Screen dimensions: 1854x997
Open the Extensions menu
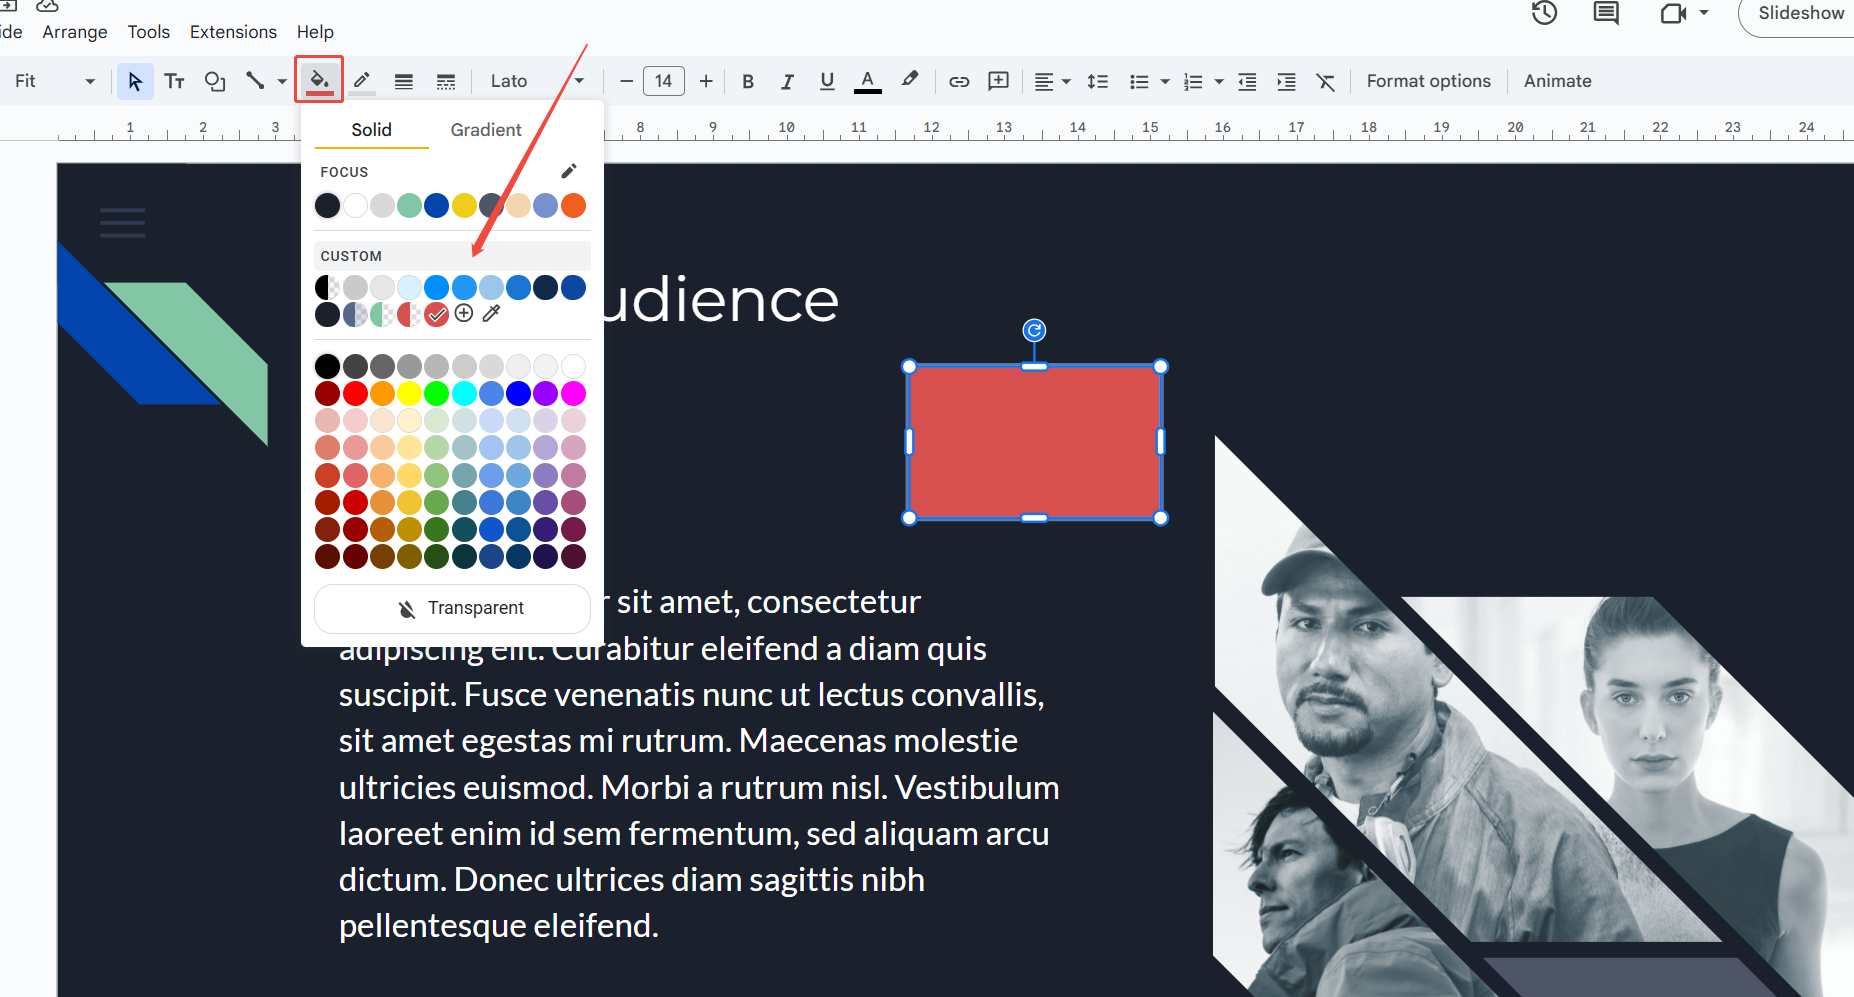(x=233, y=31)
